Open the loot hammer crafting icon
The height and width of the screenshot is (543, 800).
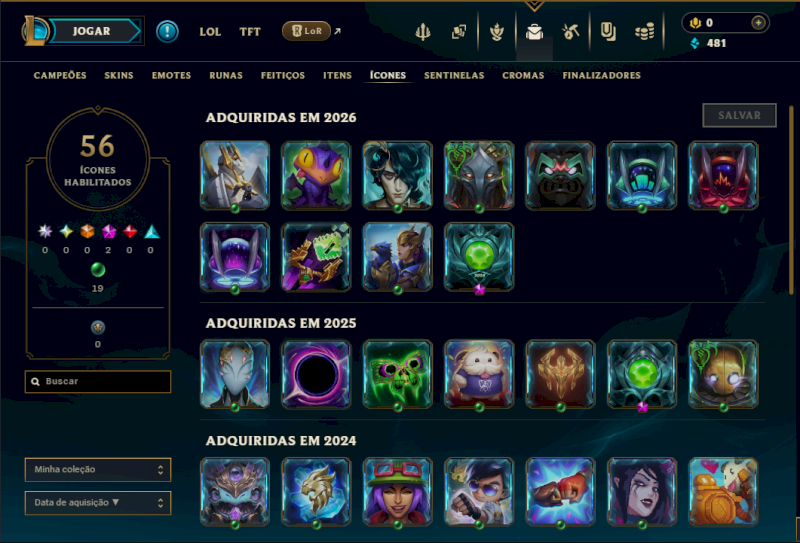pos(570,32)
